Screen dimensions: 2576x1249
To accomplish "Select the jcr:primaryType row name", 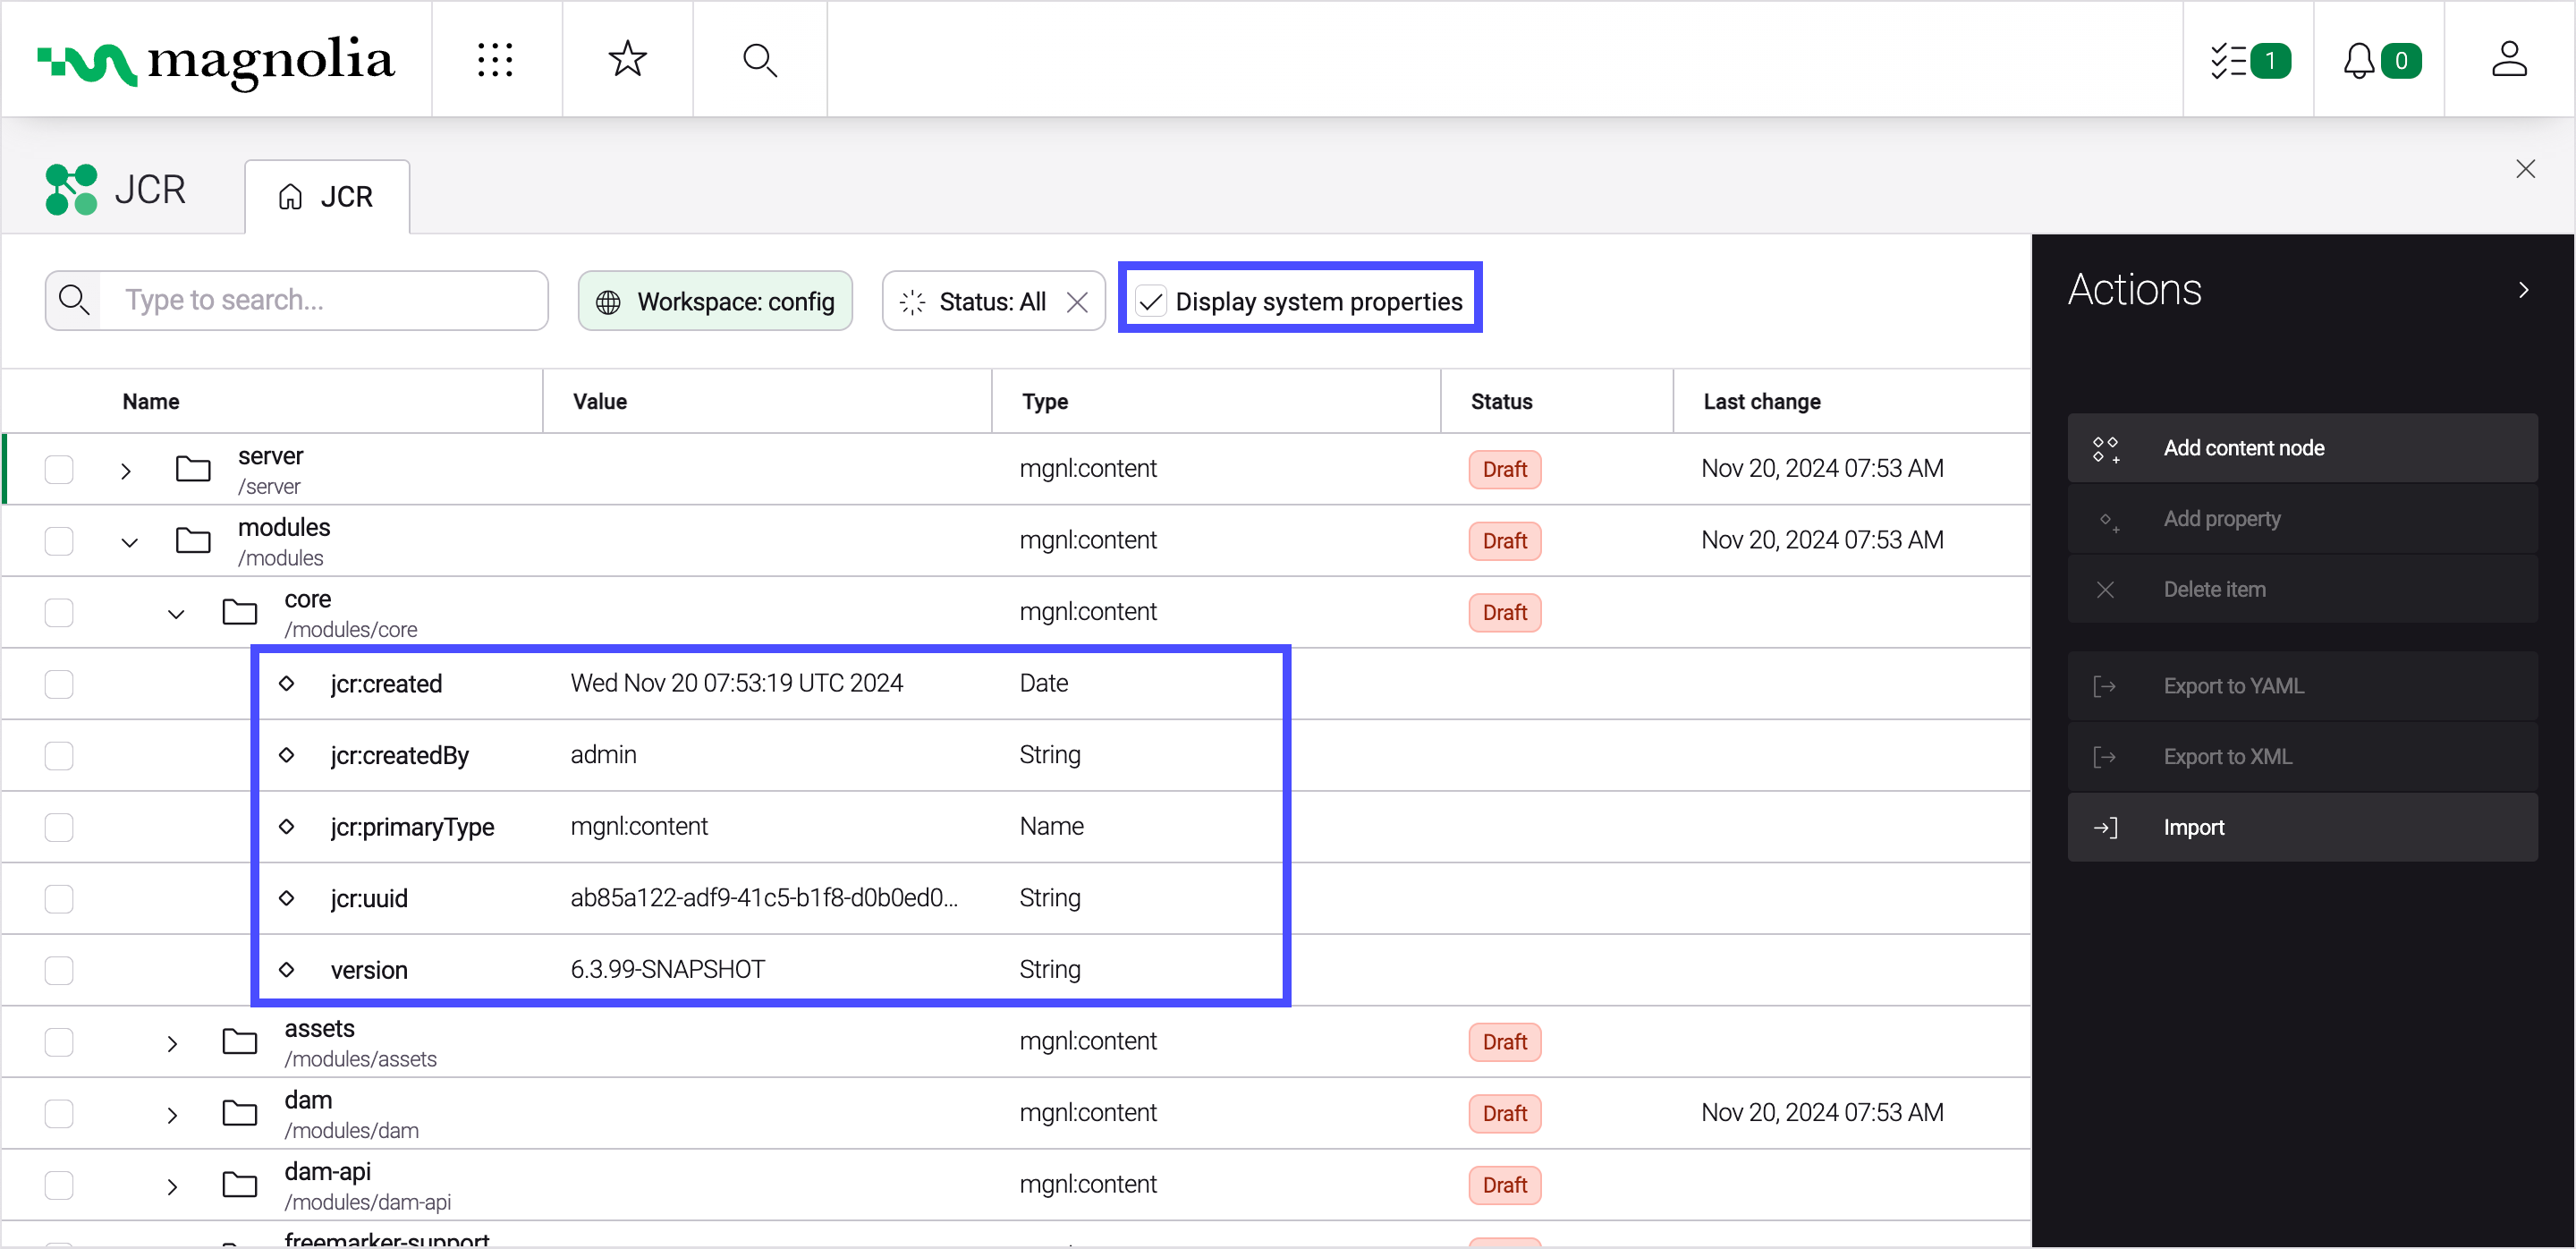I will (412, 827).
